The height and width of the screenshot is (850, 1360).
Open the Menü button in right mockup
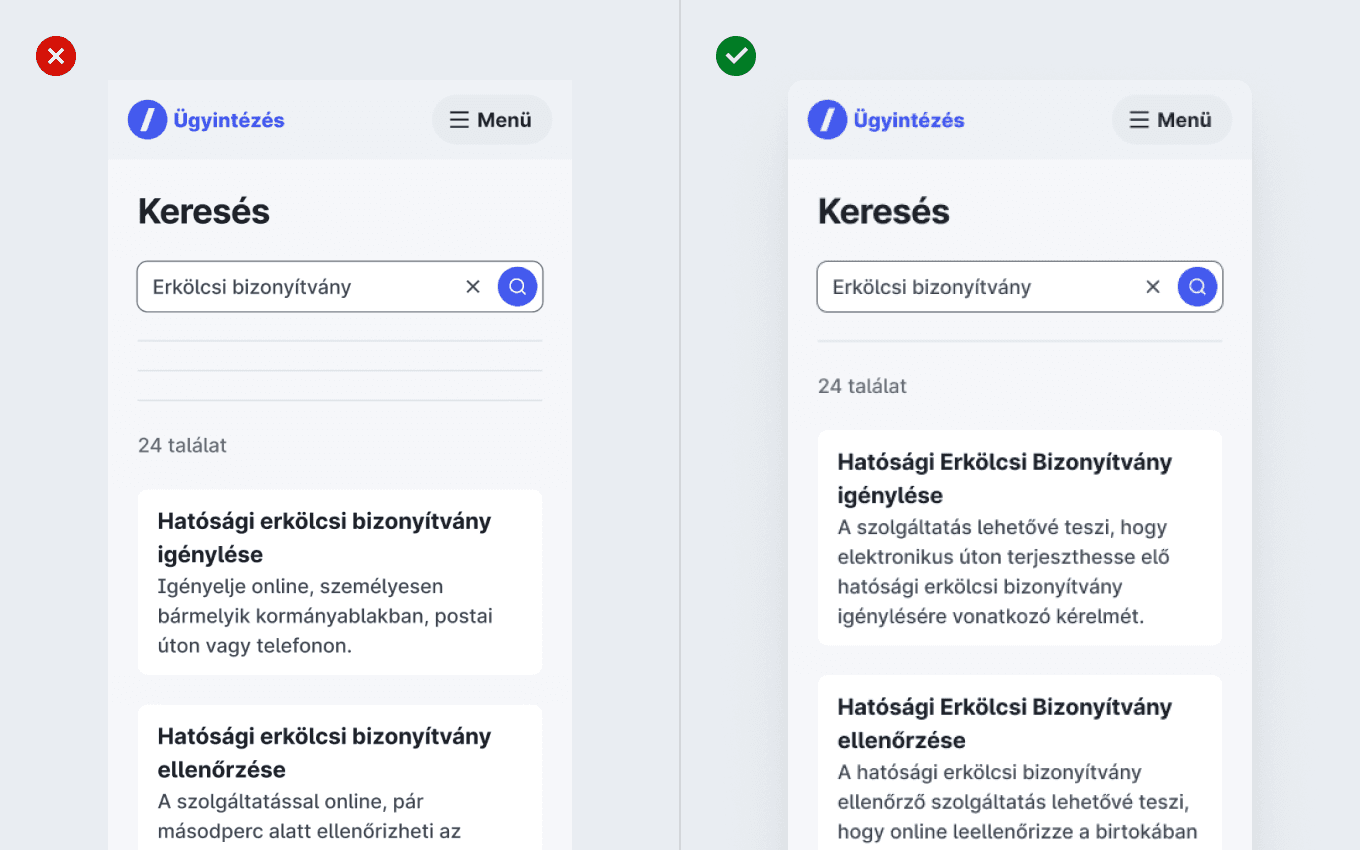click(1172, 120)
